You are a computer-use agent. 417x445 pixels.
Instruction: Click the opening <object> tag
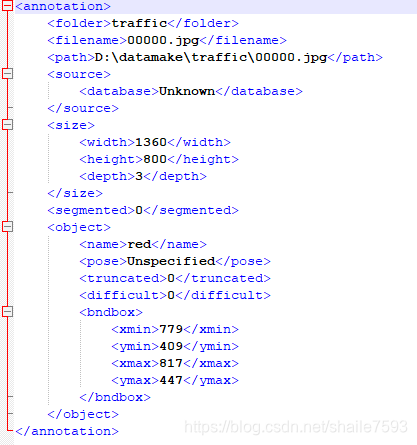pos(79,227)
